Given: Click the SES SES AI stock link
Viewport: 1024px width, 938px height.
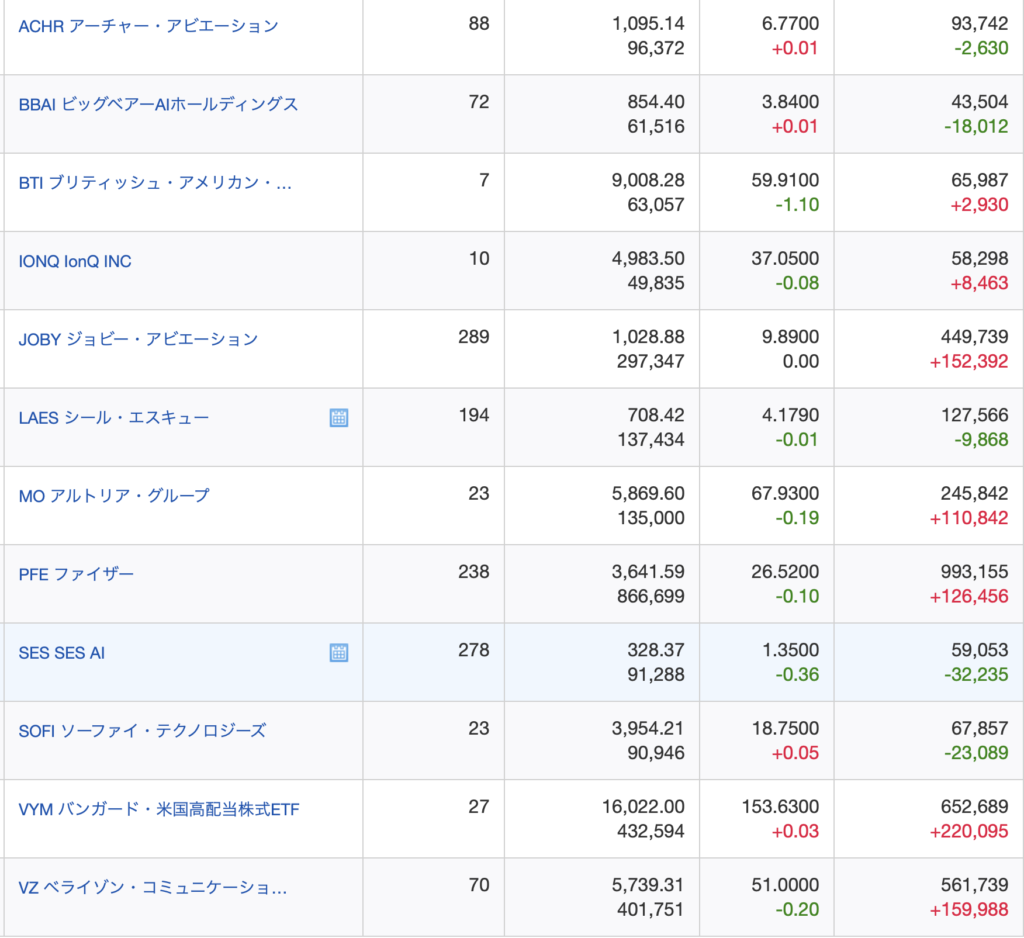Looking at the screenshot, I should (62, 653).
